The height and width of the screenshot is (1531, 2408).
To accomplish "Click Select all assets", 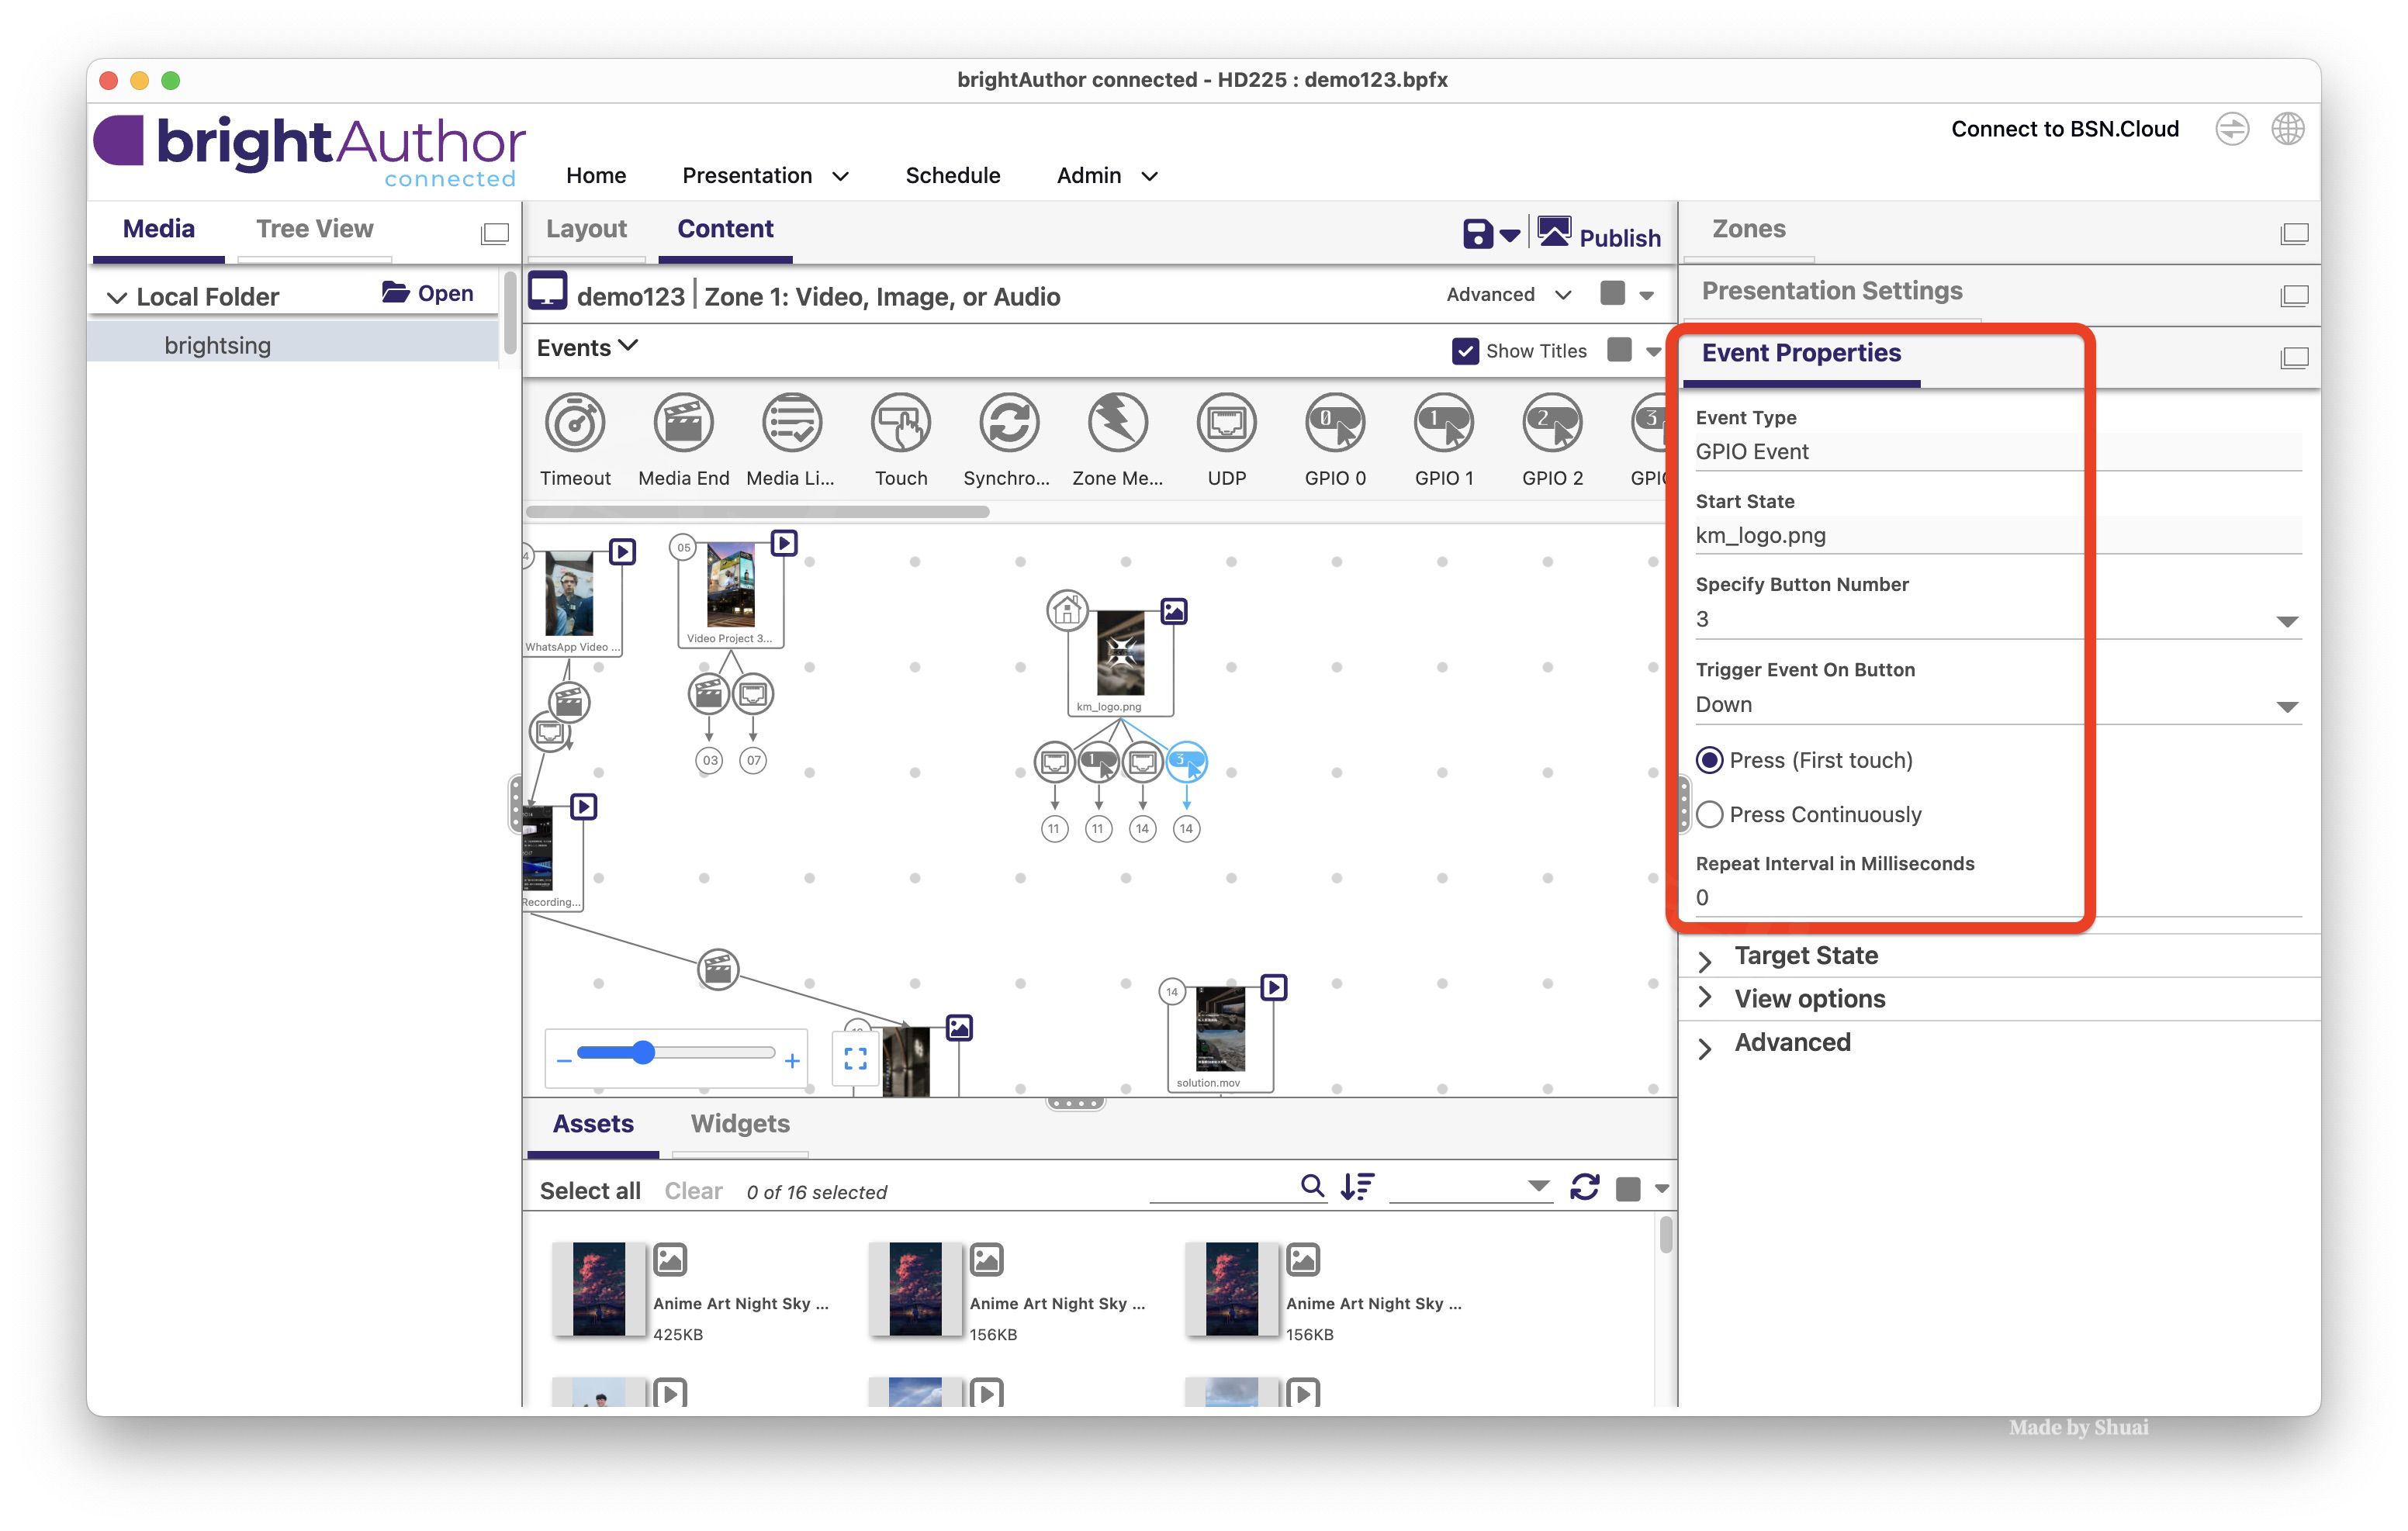I will tap(590, 1190).
